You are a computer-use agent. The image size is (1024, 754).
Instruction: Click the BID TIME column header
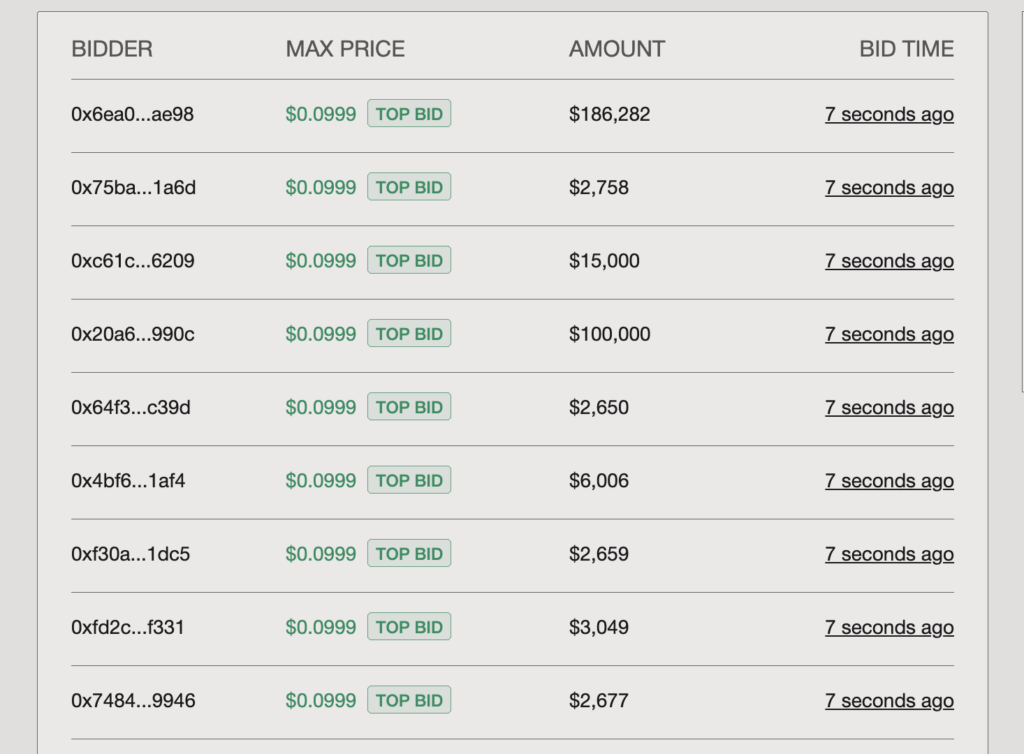[906, 49]
